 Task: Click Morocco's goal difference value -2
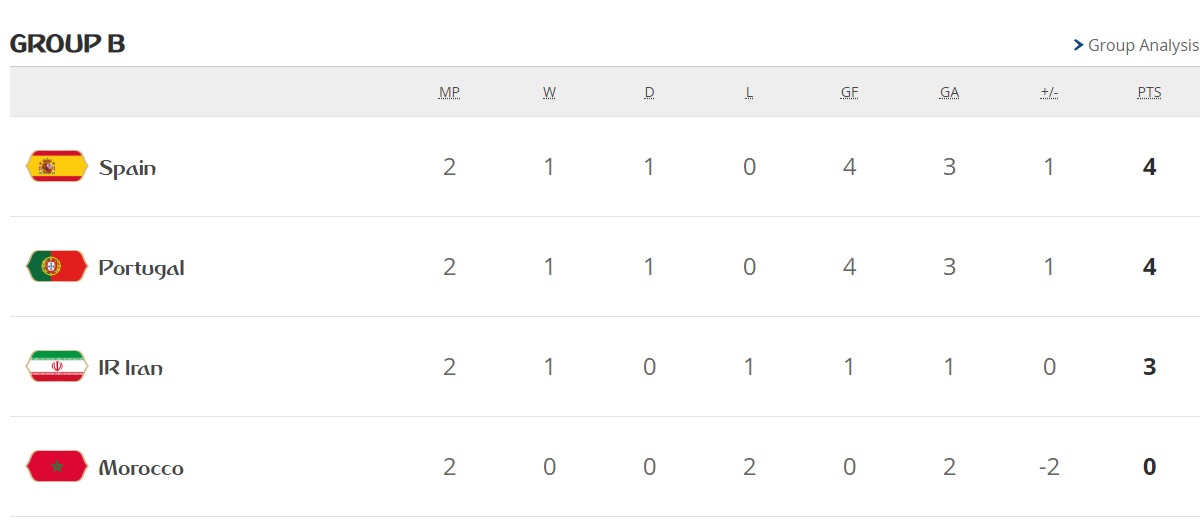pyautogui.click(x=1049, y=467)
